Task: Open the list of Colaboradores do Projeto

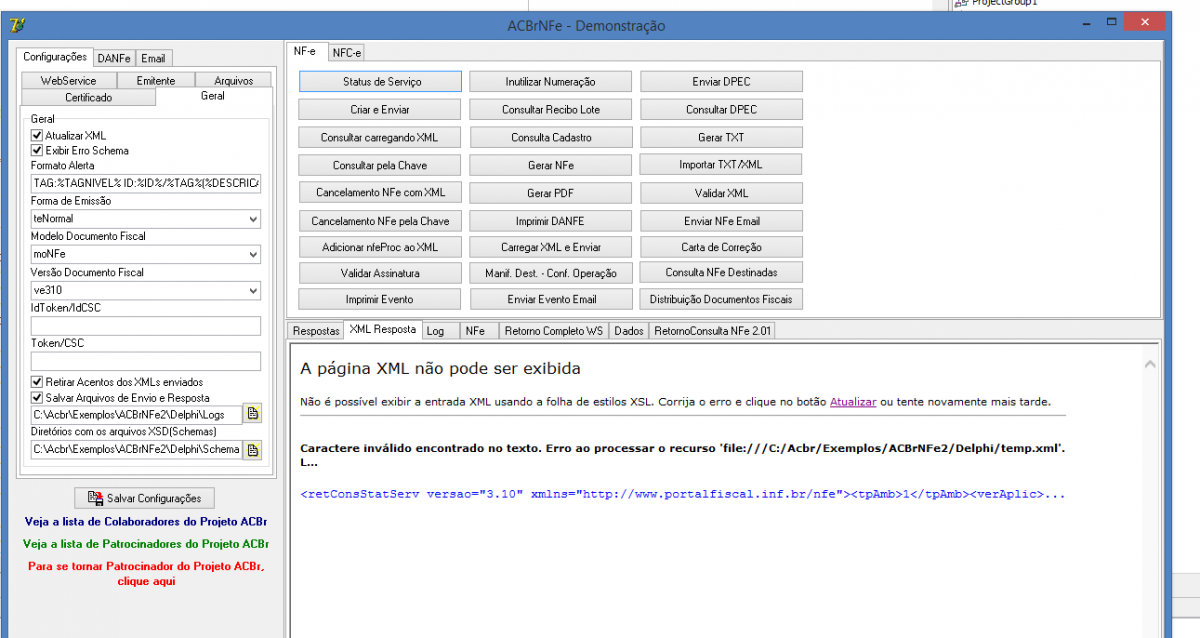Action: click(146, 522)
